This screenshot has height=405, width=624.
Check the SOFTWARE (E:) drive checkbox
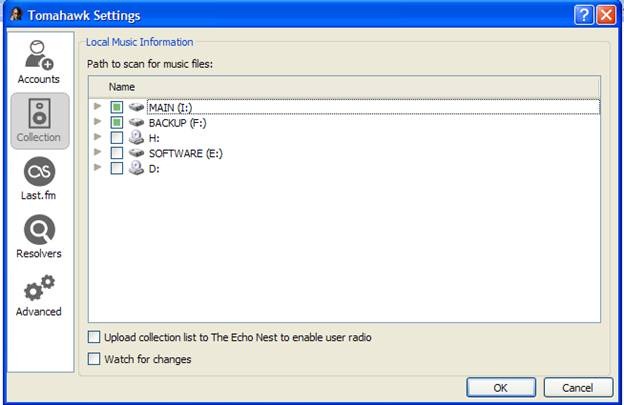click(117, 153)
